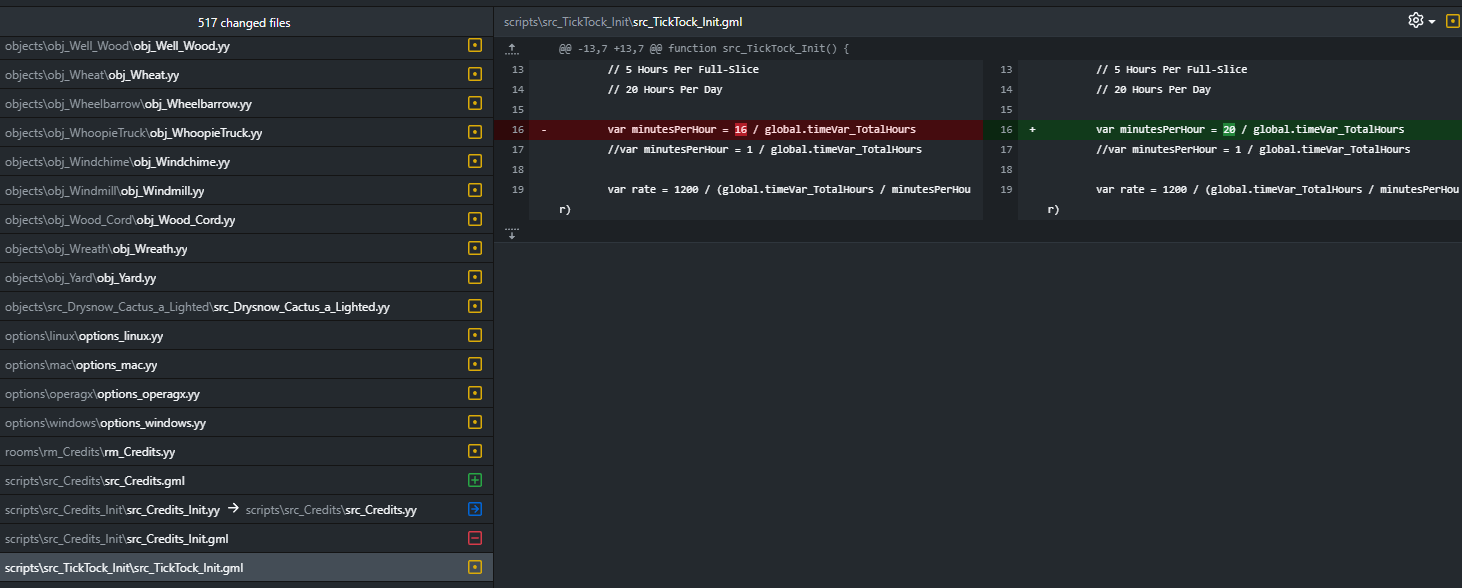Click modified status icon for options_operagx.yy
The height and width of the screenshot is (588, 1462).
coord(475,394)
